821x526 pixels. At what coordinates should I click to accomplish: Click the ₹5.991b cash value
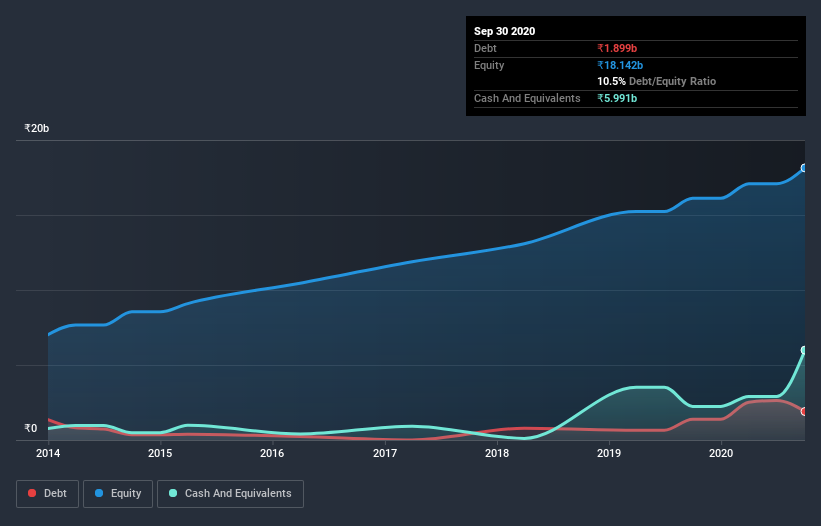(x=617, y=98)
